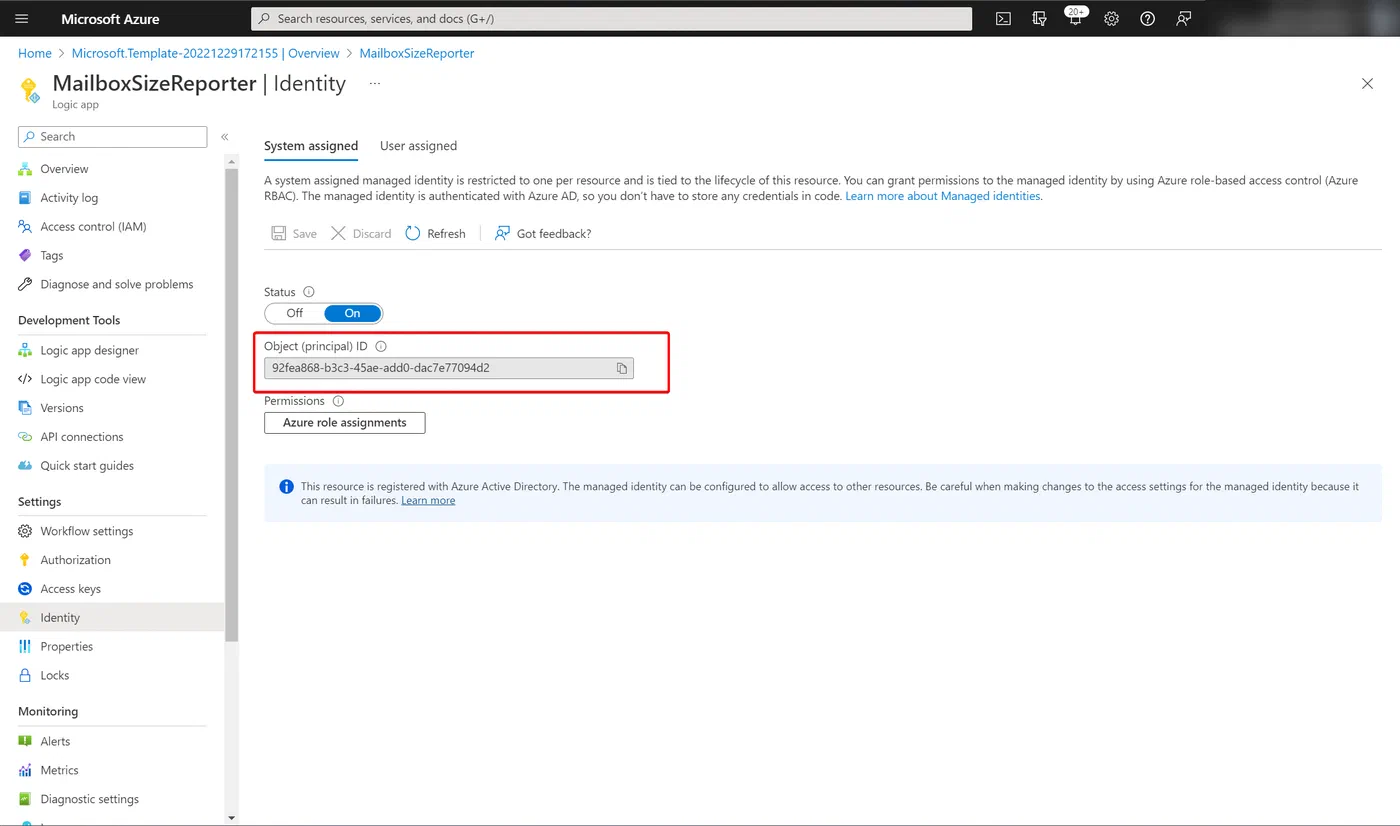Viewport: 1400px width, 826px height.
Task: Click the left menu scrollbar down arrow
Action: point(232,818)
